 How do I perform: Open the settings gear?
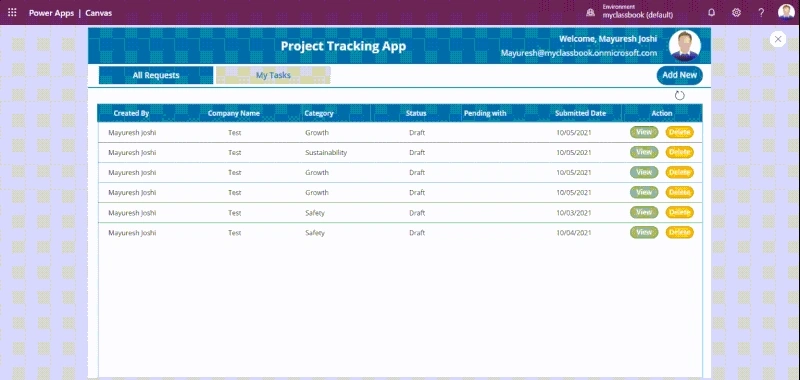coord(736,13)
